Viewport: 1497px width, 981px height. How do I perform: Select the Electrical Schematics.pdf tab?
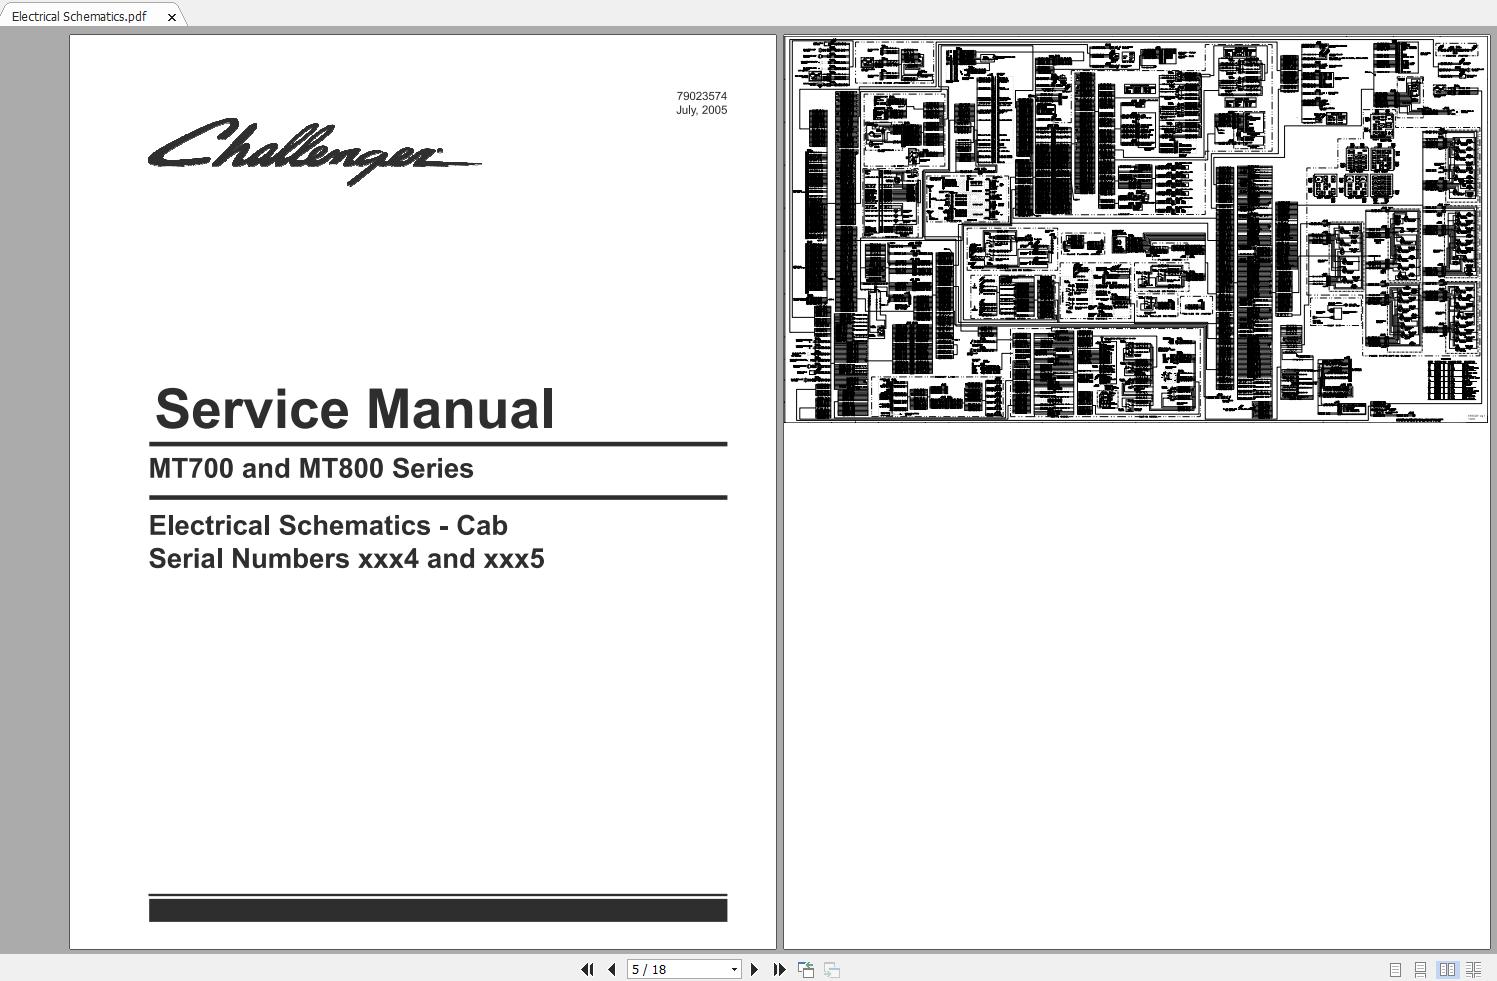[79, 16]
